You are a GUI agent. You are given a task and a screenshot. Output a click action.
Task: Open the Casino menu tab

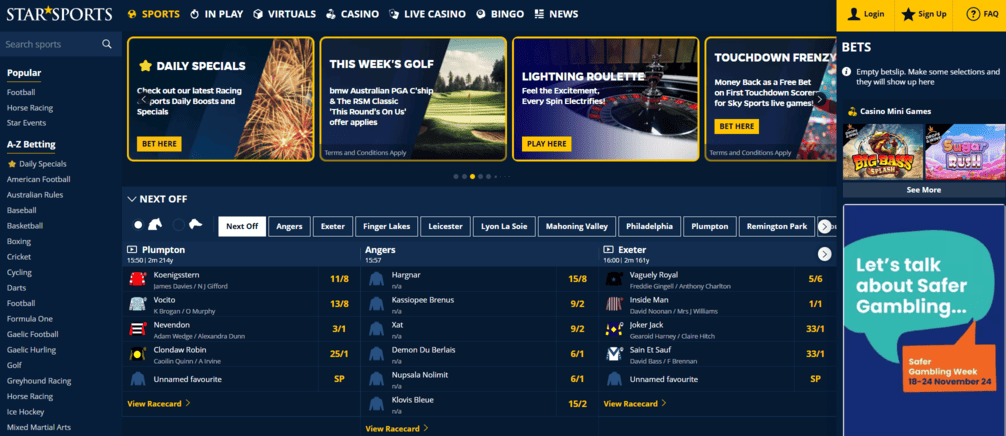352,14
